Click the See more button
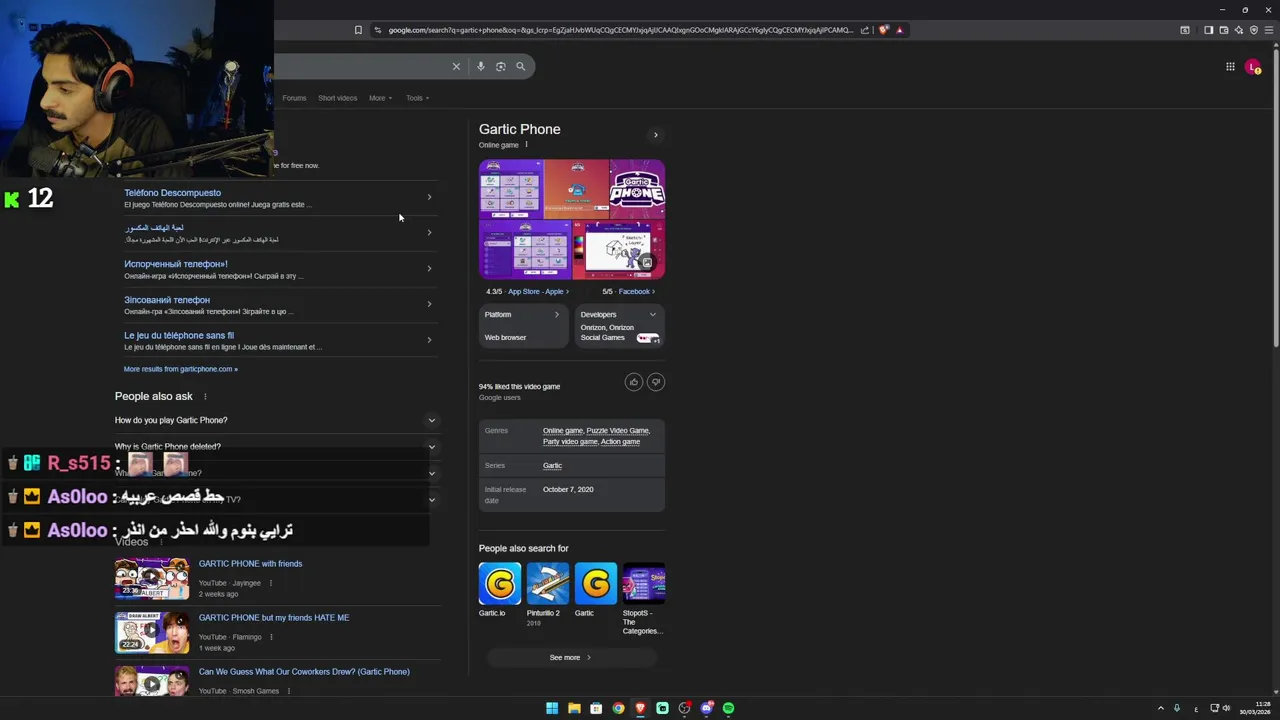1280x720 pixels. [571, 658]
